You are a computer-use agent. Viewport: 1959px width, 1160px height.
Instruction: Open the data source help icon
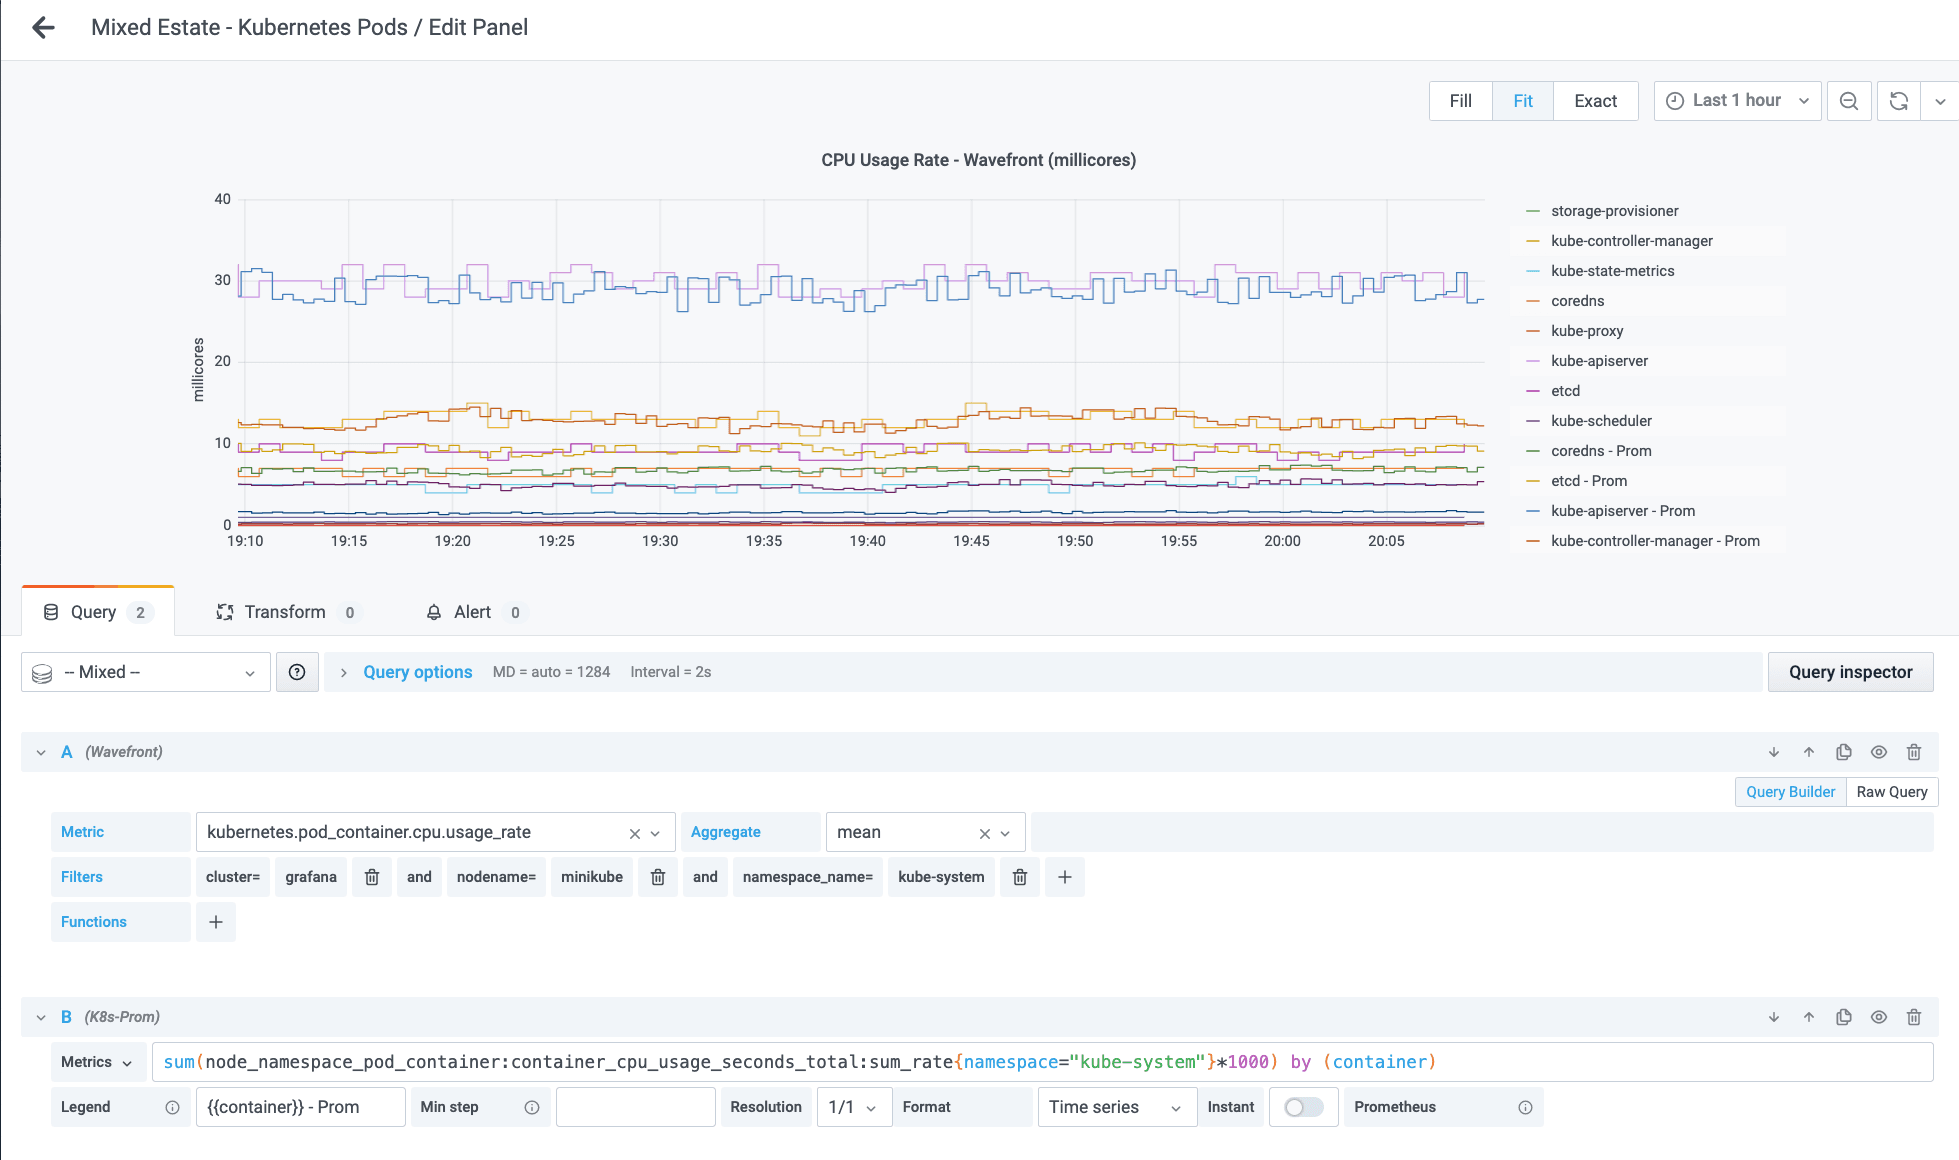[297, 672]
